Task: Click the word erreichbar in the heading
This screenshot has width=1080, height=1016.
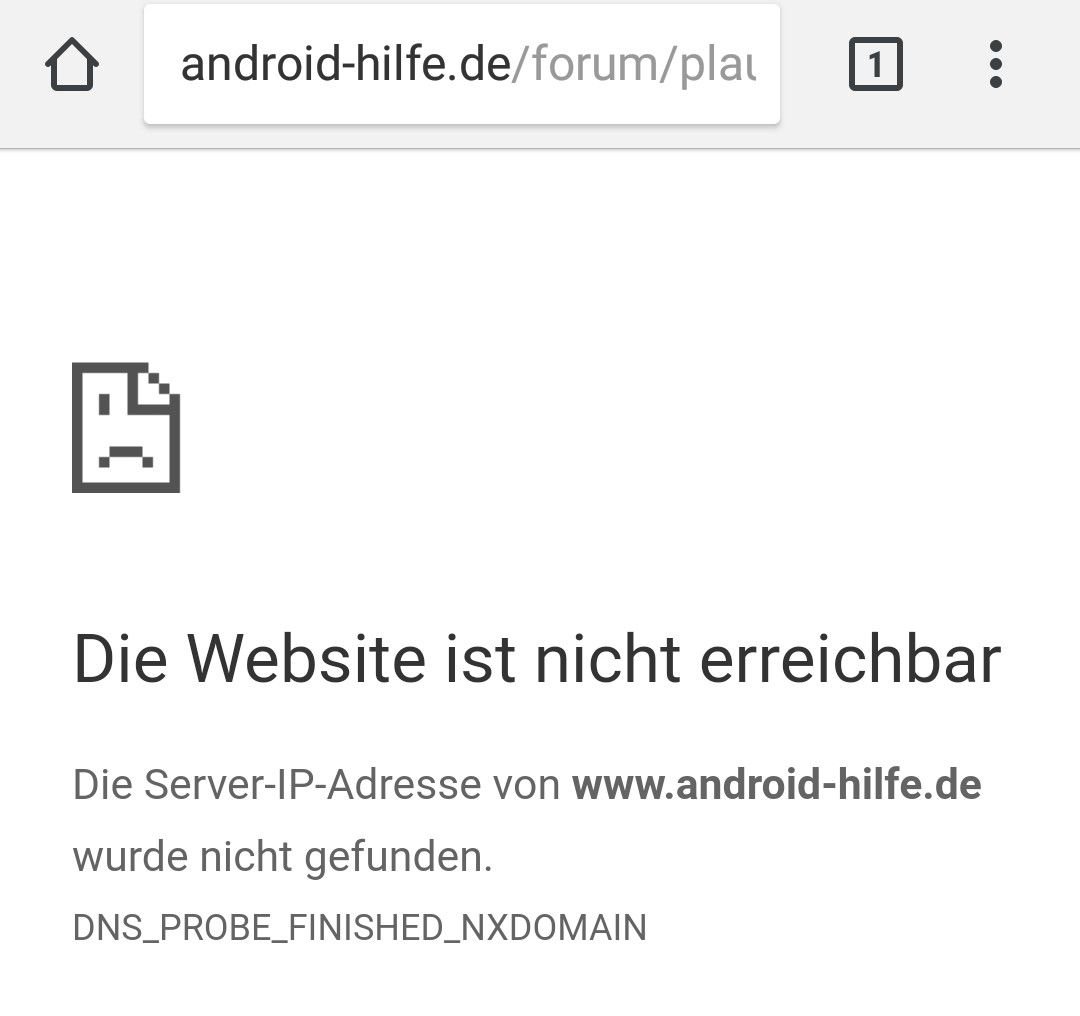Action: click(x=850, y=659)
